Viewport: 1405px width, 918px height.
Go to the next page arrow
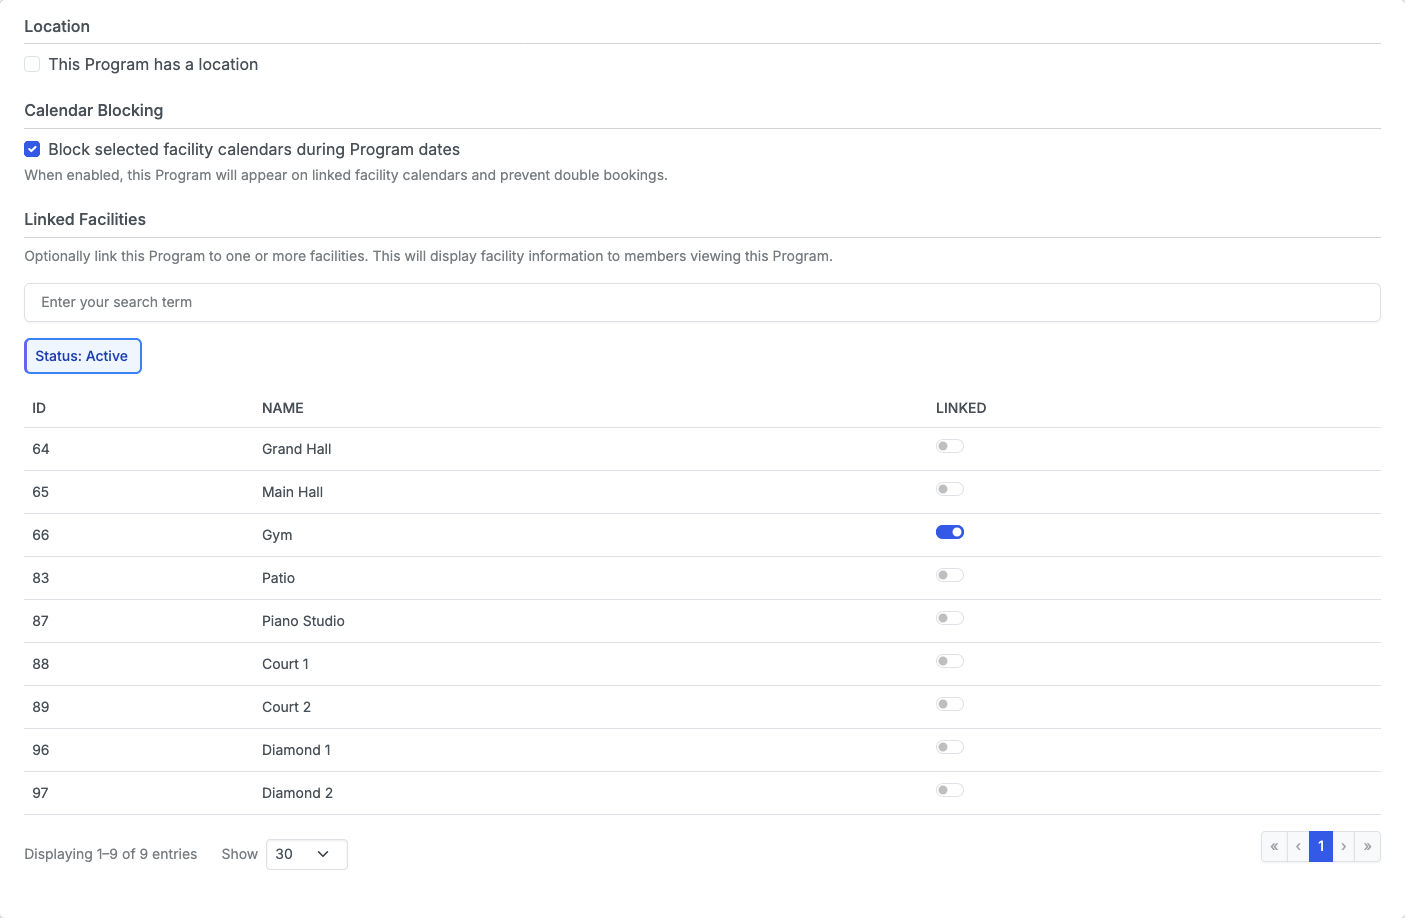[x=1344, y=847]
